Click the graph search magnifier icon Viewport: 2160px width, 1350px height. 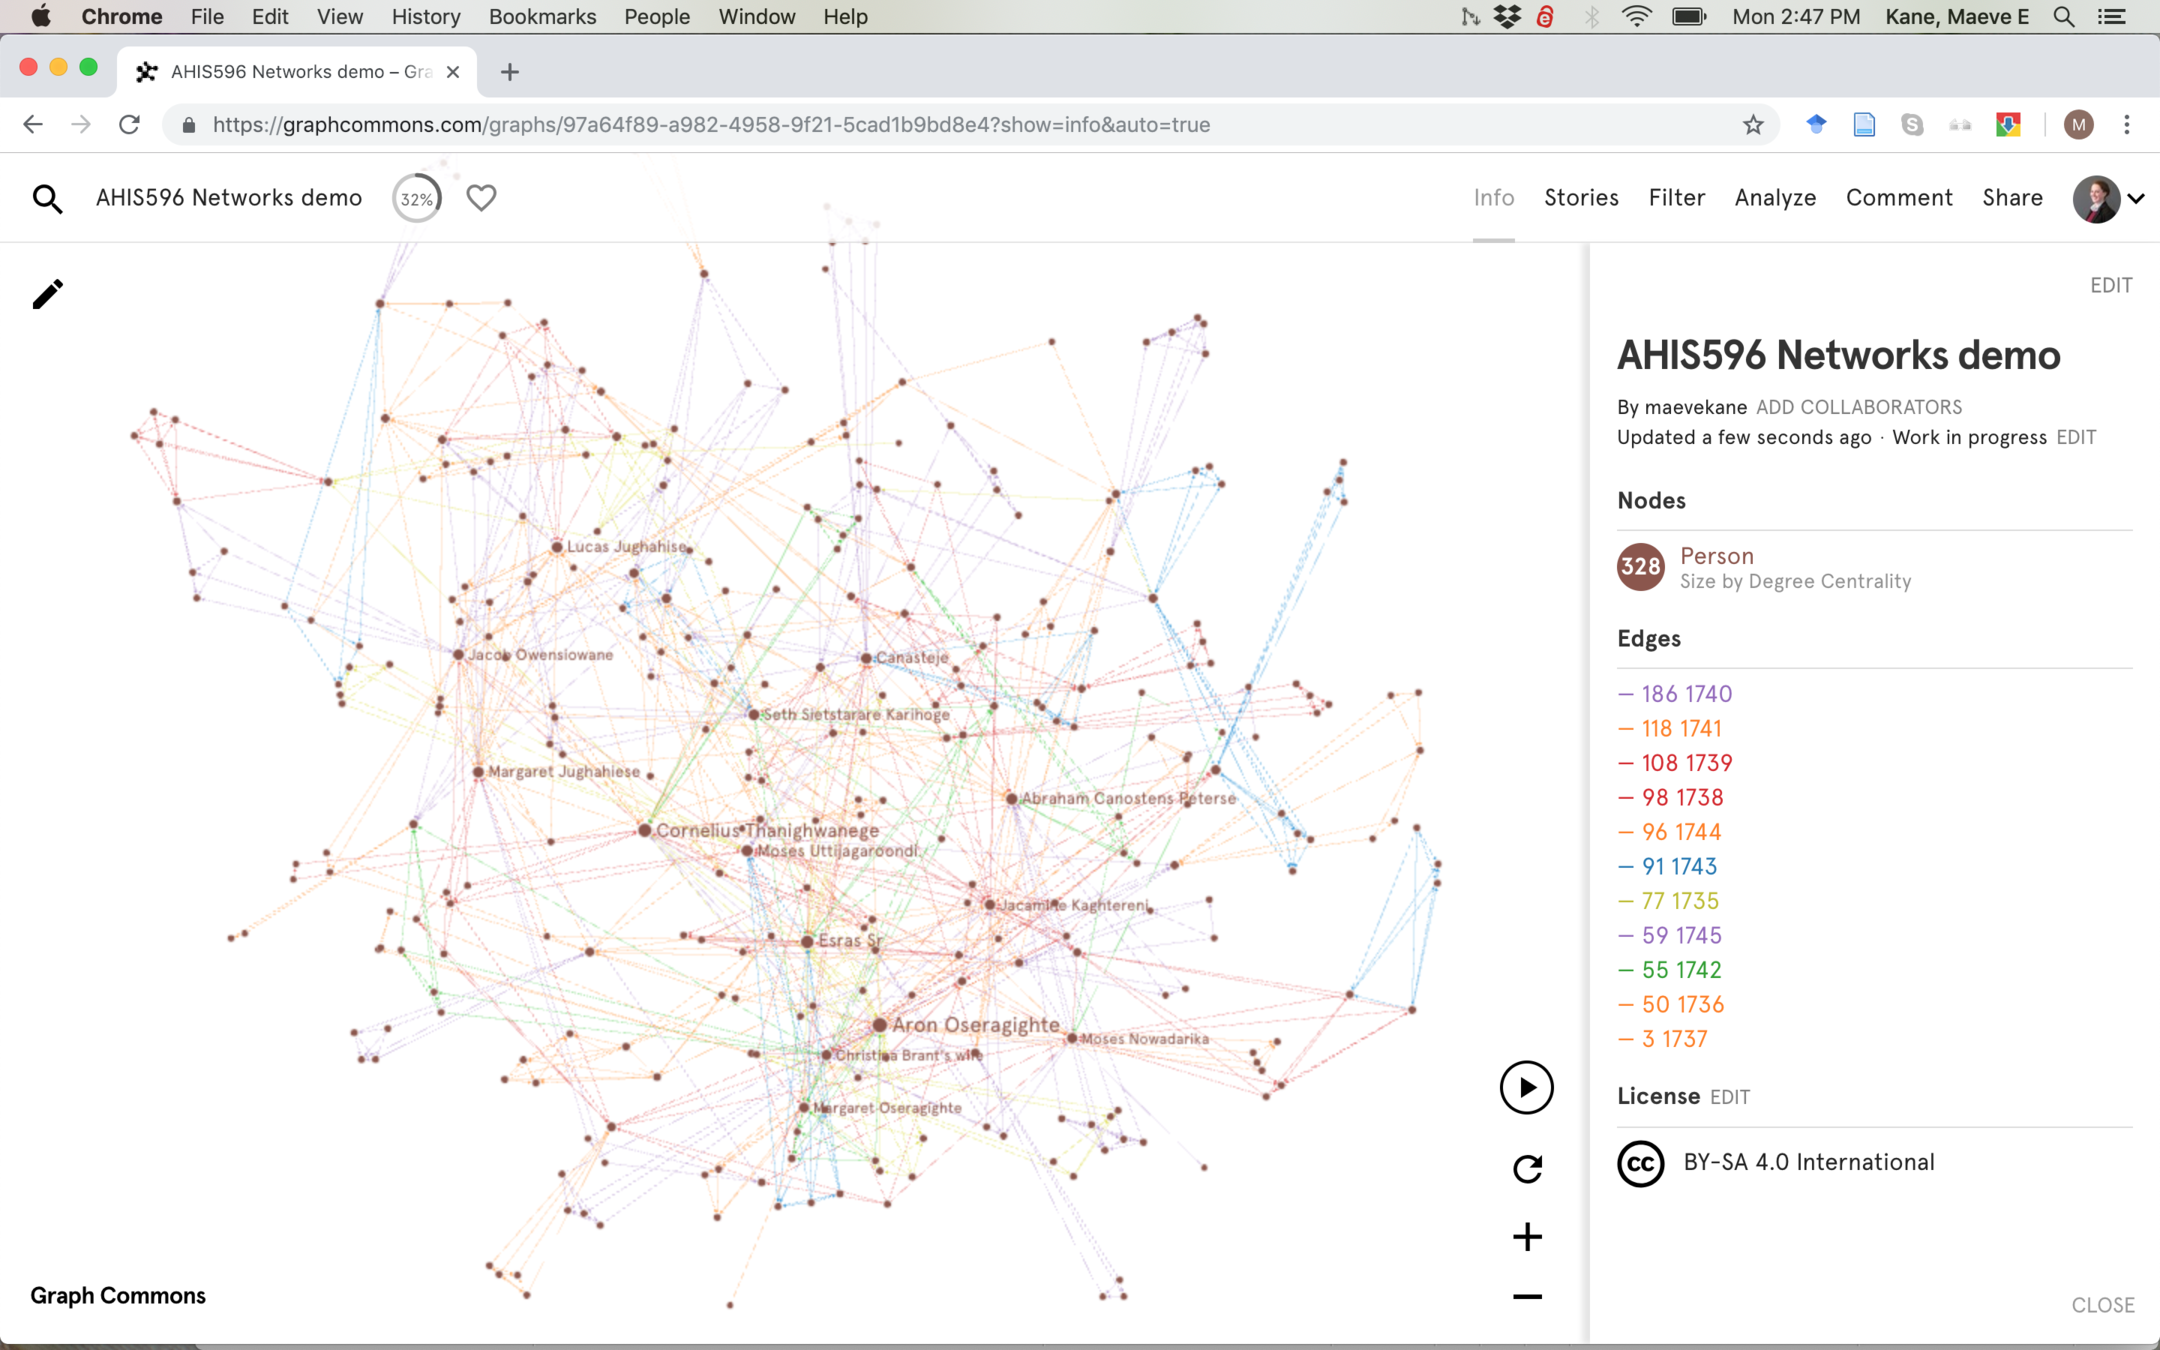(x=47, y=199)
